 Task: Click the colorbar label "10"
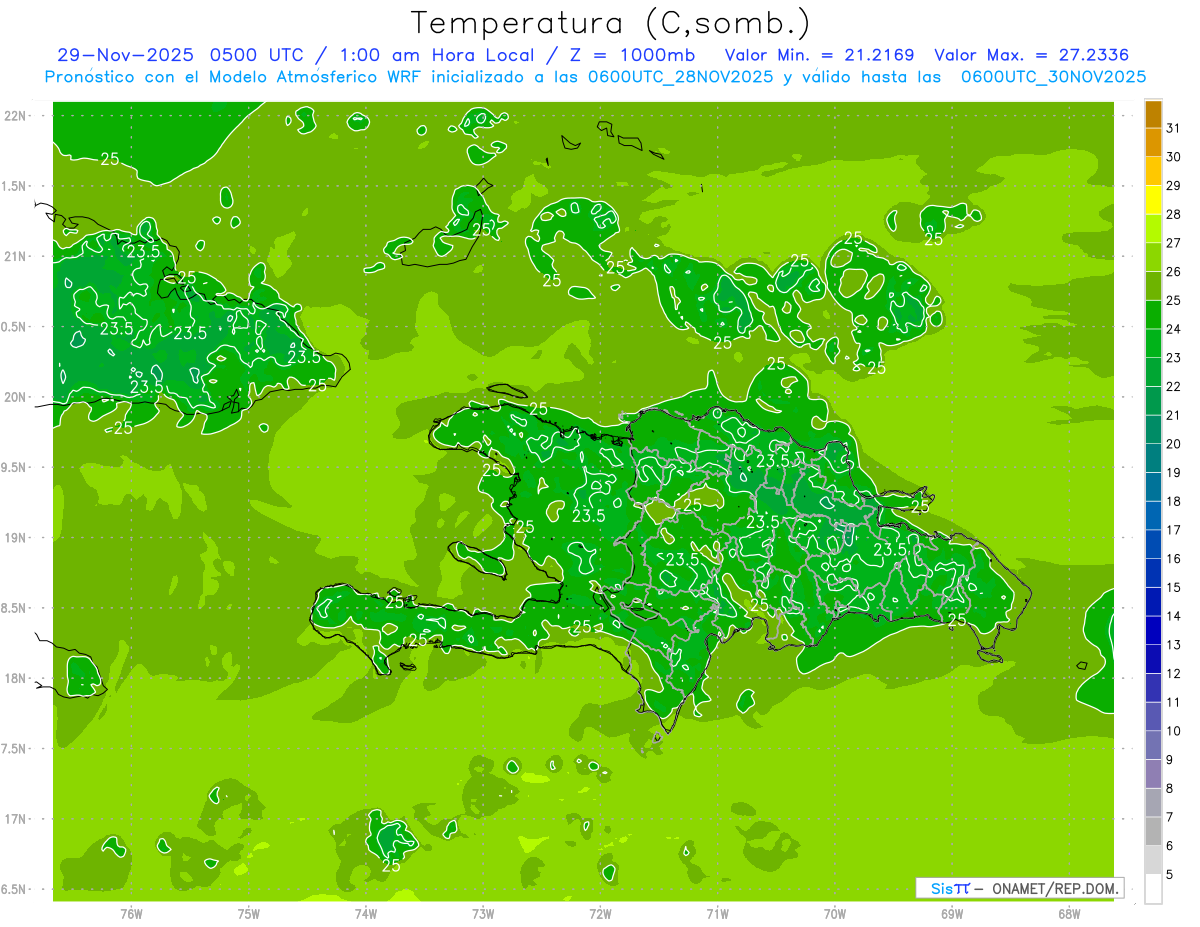coord(1174,732)
